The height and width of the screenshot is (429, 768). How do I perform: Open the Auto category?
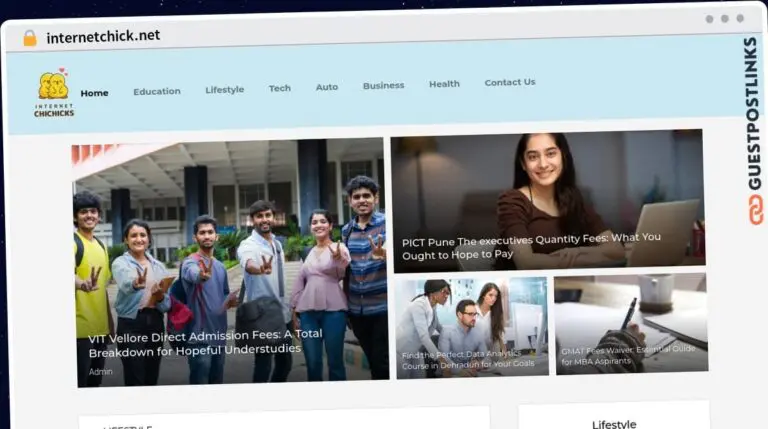(x=327, y=87)
